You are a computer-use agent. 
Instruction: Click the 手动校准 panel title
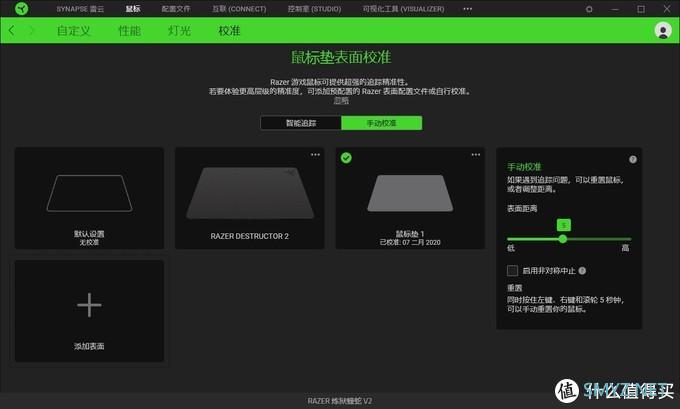[524, 167]
